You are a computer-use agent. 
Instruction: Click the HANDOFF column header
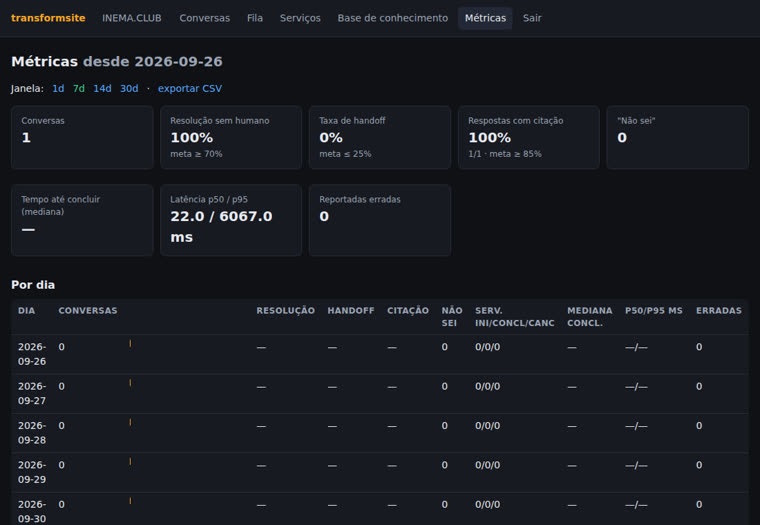(x=351, y=310)
